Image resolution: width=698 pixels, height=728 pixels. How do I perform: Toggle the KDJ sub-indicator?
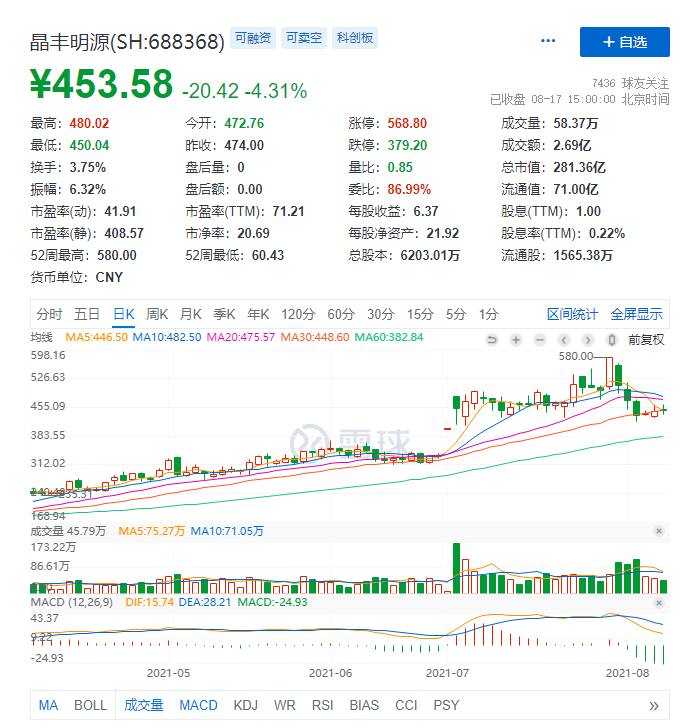(x=246, y=706)
